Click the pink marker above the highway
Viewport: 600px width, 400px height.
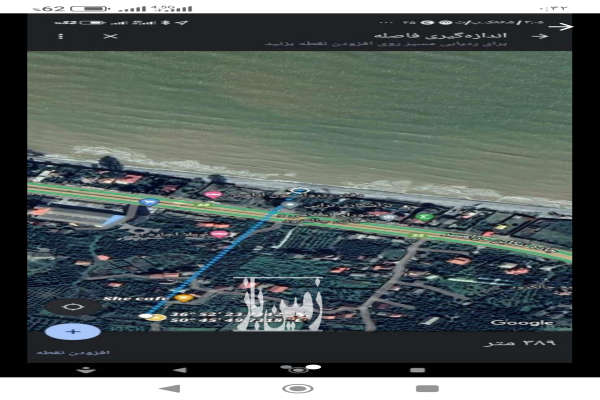213,194
